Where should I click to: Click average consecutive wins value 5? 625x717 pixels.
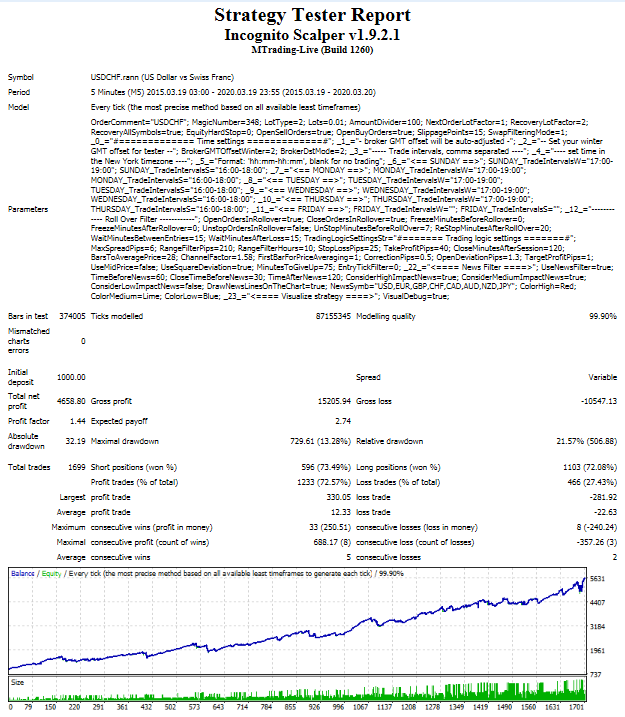click(x=348, y=557)
